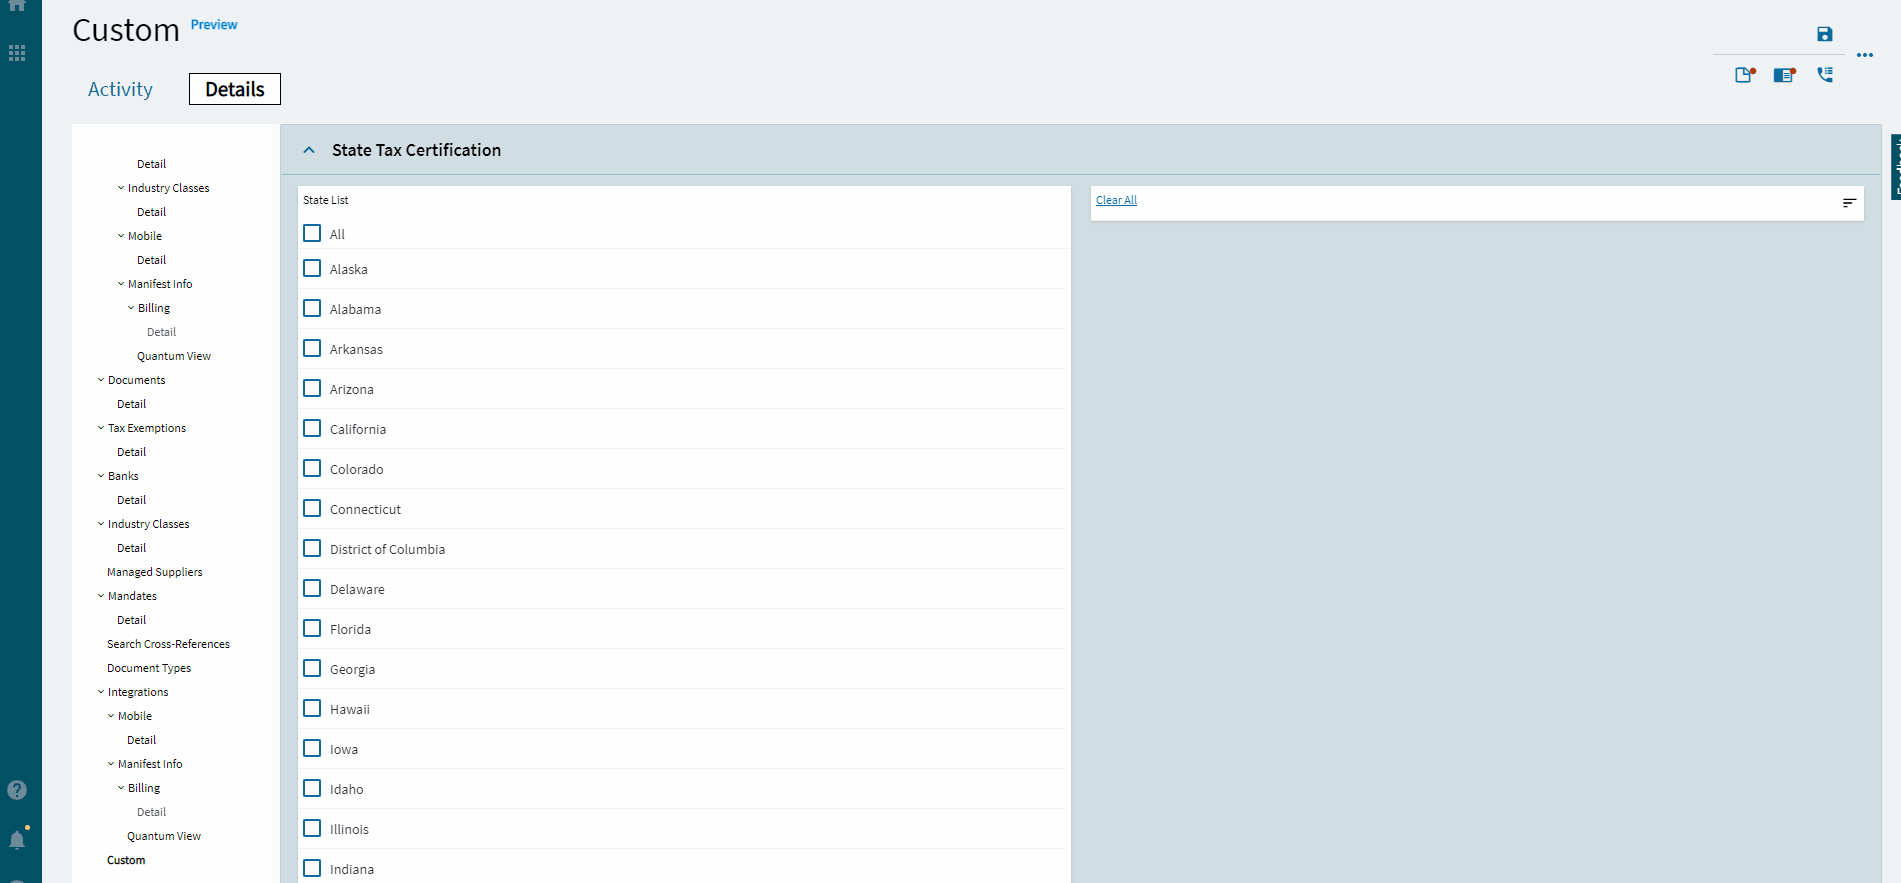Open Detail under Tax Exemptions

pyautogui.click(x=131, y=452)
